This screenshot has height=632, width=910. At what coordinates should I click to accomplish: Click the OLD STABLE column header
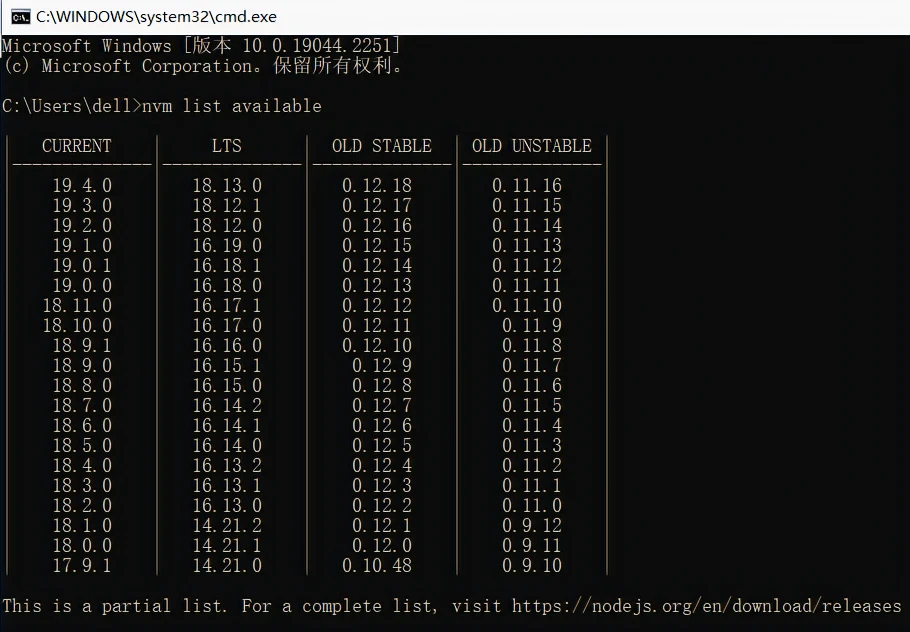tap(381, 146)
